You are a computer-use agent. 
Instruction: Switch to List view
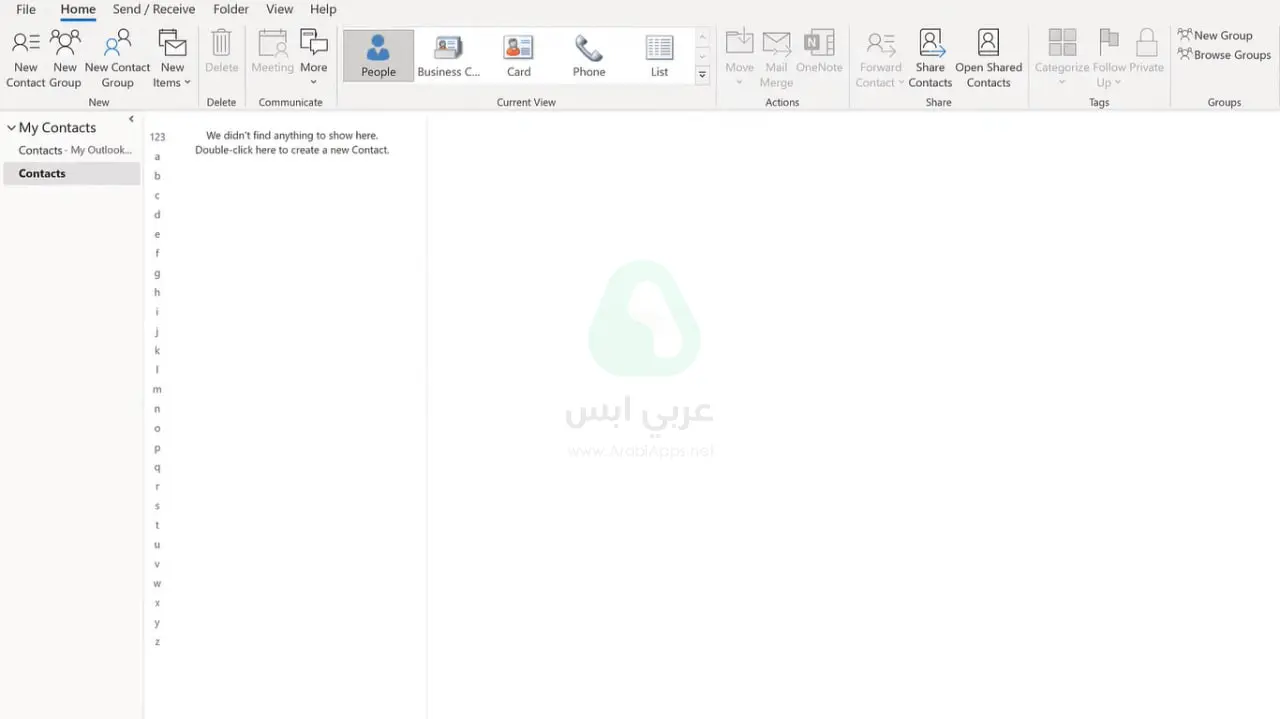pyautogui.click(x=659, y=55)
